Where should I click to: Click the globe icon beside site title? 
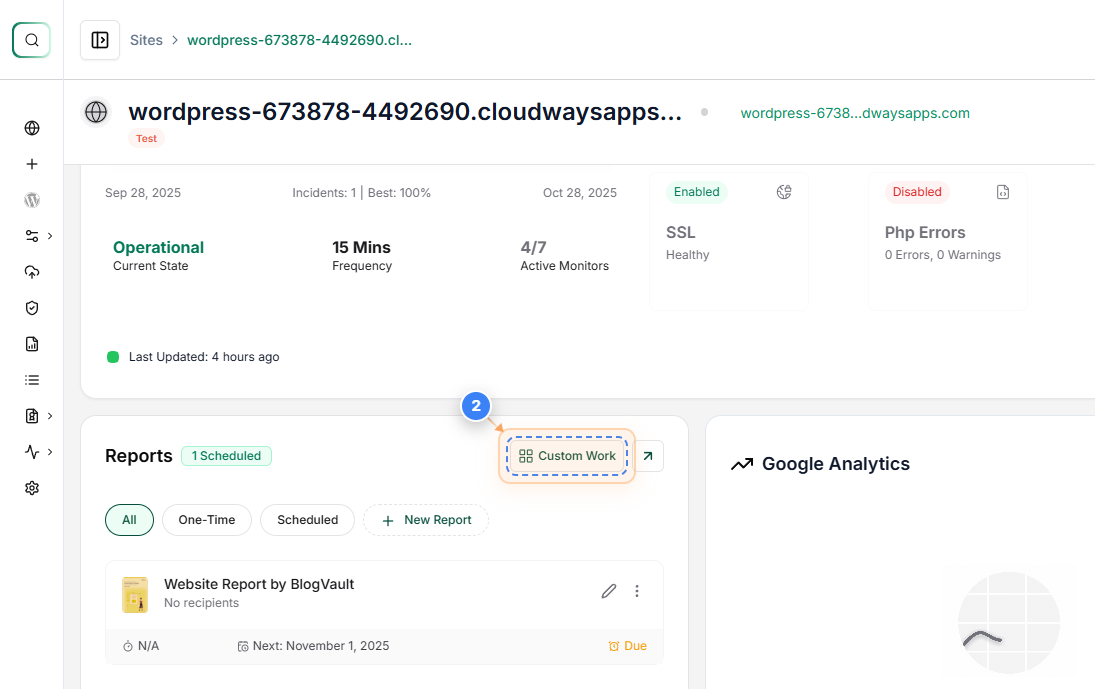point(96,112)
